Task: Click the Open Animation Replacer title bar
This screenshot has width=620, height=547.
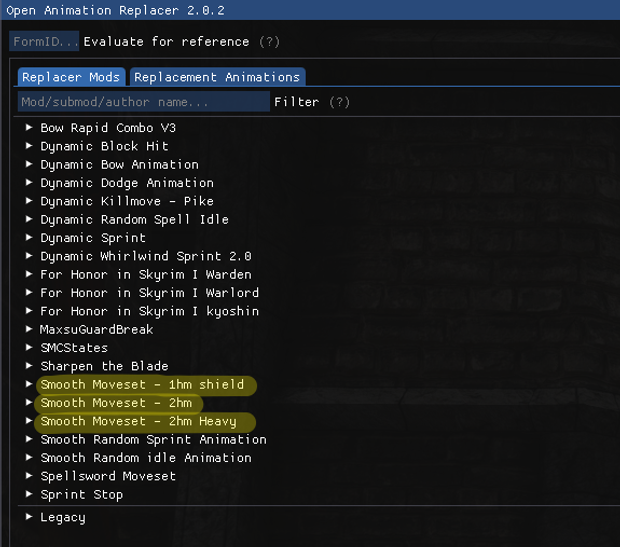Action: click(x=310, y=11)
